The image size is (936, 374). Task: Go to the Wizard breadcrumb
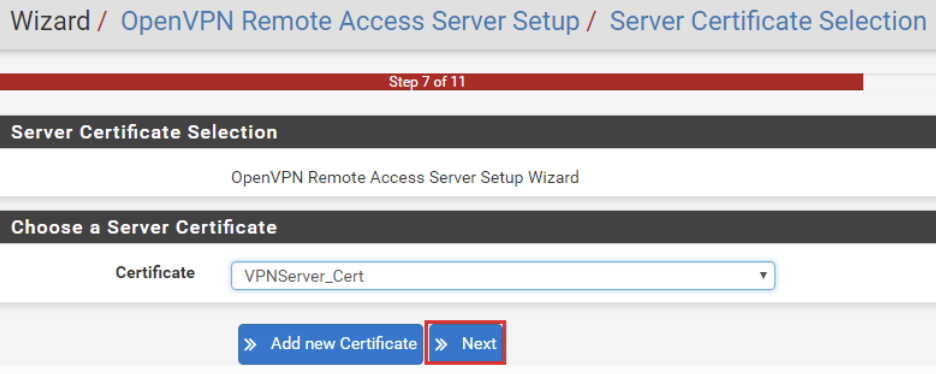coord(50,22)
